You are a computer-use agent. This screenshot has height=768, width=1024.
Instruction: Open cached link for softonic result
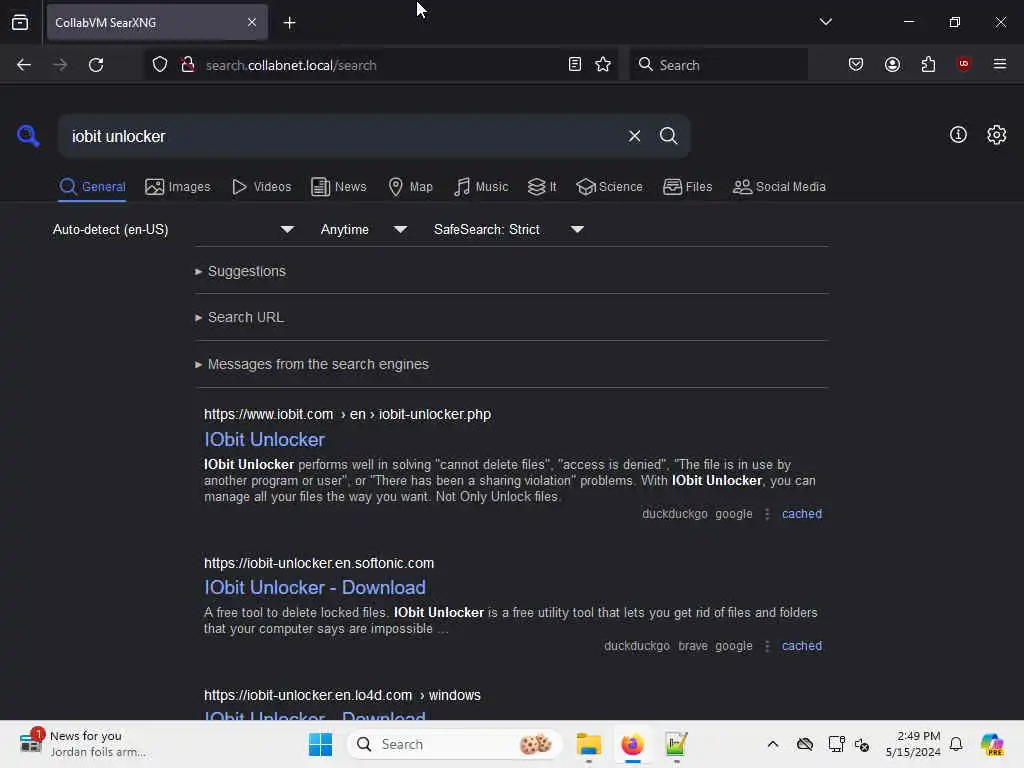(x=802, y=646)
